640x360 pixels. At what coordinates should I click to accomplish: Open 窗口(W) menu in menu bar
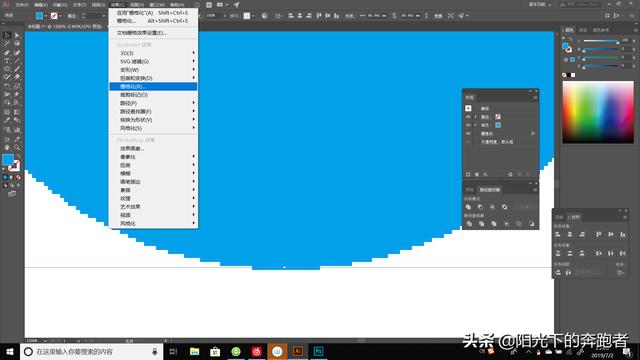(157, 5)
